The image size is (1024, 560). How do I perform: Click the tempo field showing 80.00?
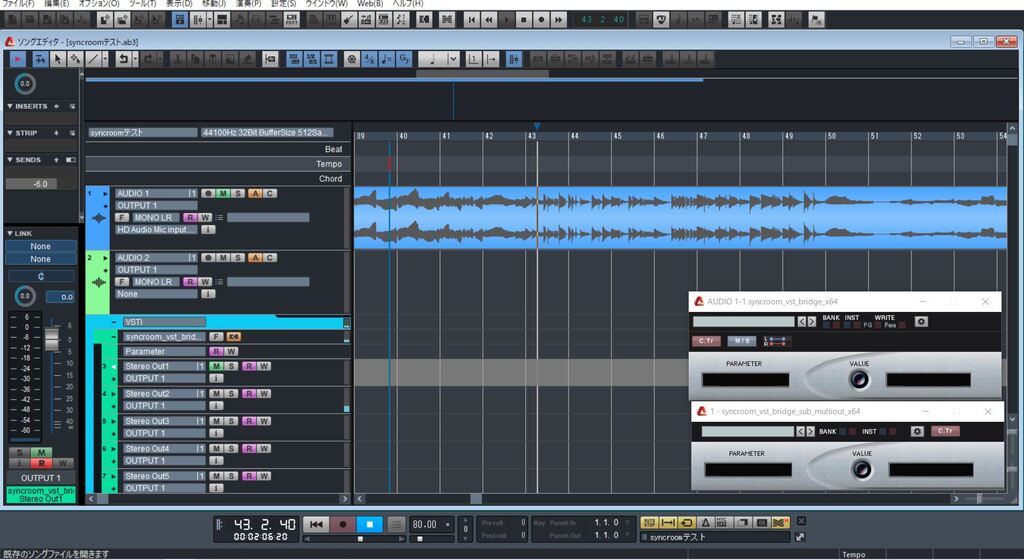pyautogui.click(x=426, y=524)
